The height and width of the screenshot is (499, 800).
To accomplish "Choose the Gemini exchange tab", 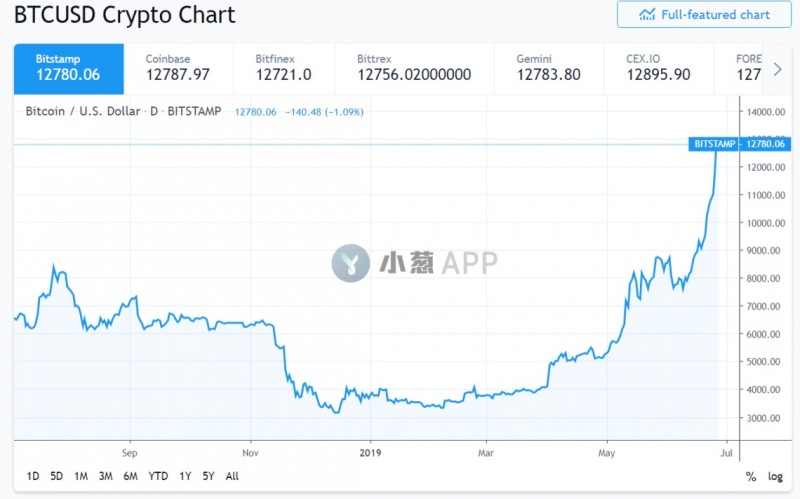I will 548,68.
